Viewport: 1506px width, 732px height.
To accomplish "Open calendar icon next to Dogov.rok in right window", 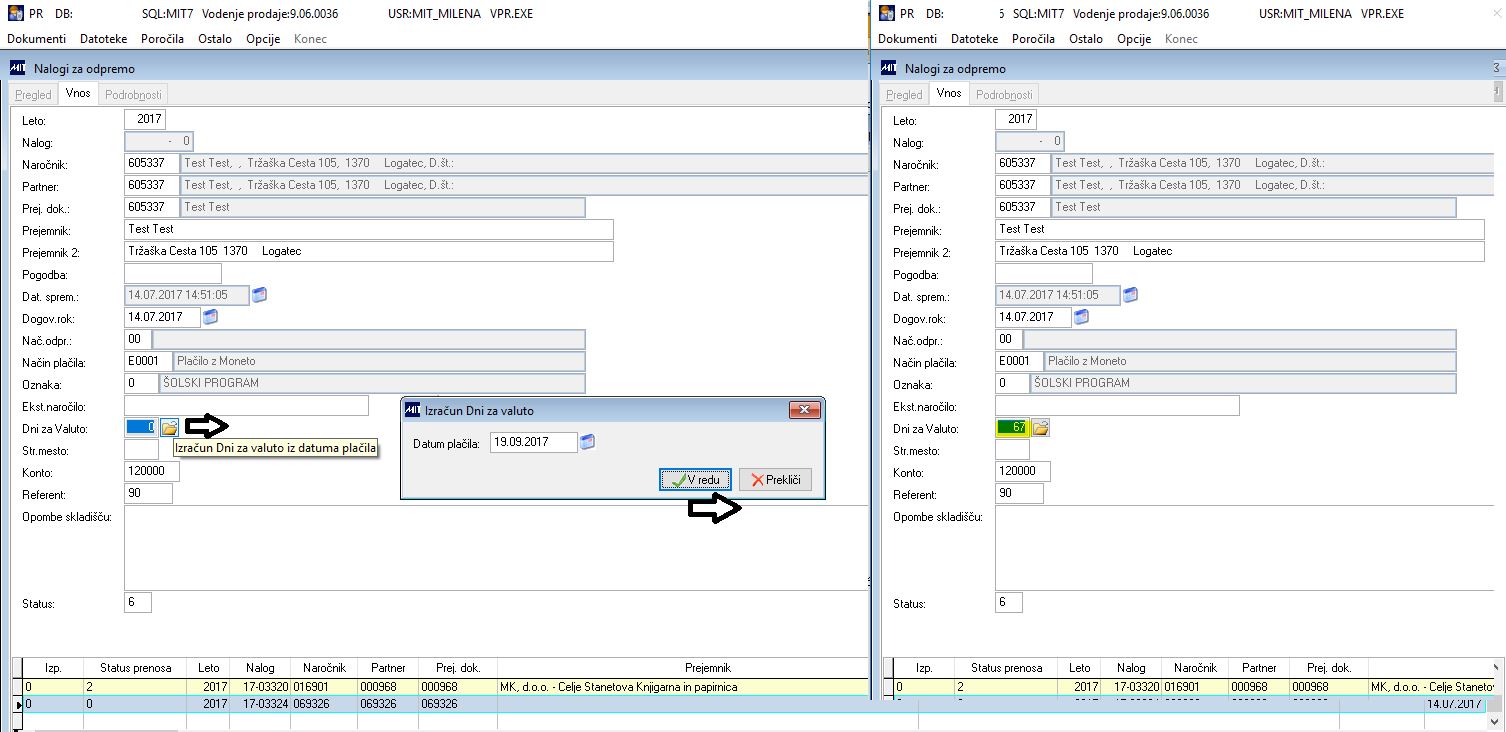I will [1081, 317].
